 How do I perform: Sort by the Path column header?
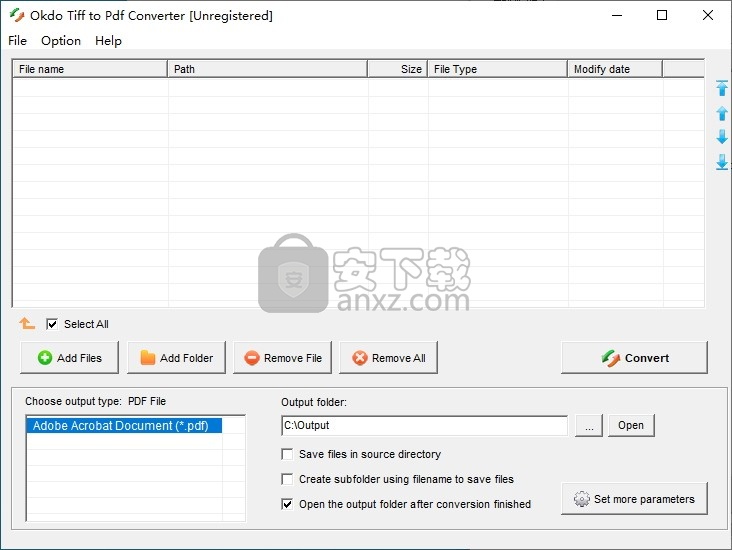coord(267,69)
